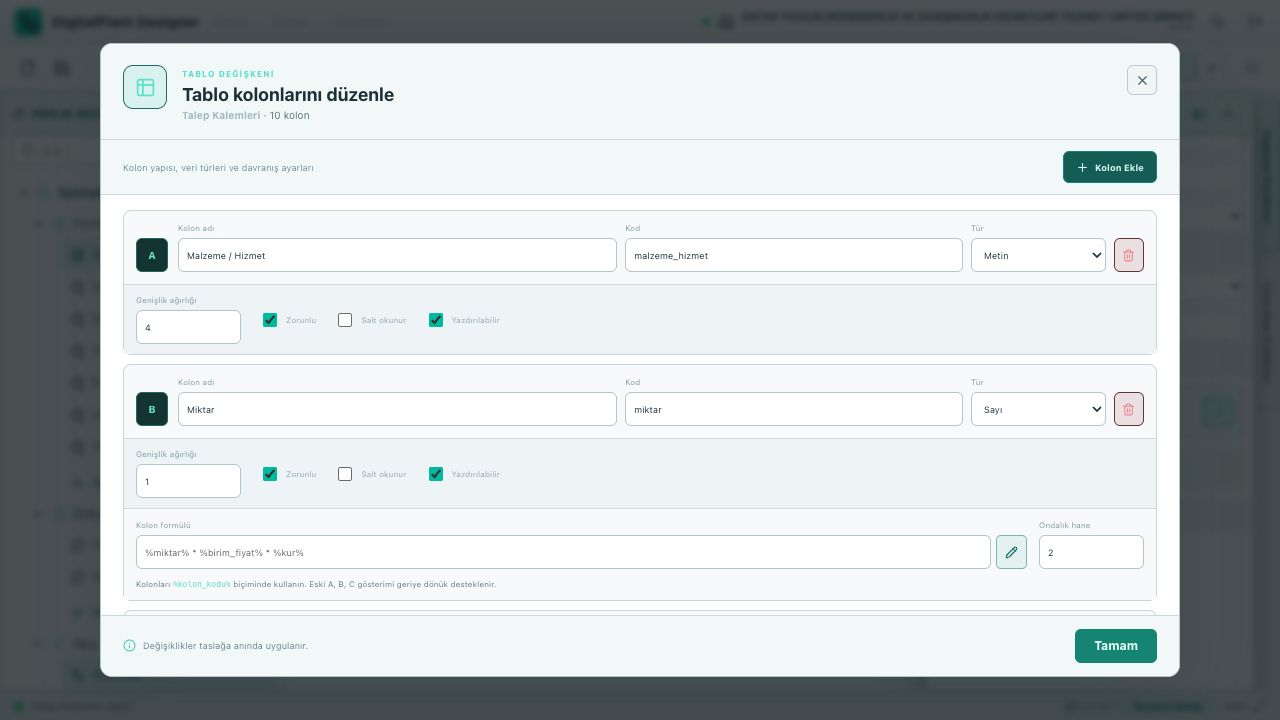
Task: Enable Salt okunur for Malzeme / Hizmet
Action: [x=345, y=320]
